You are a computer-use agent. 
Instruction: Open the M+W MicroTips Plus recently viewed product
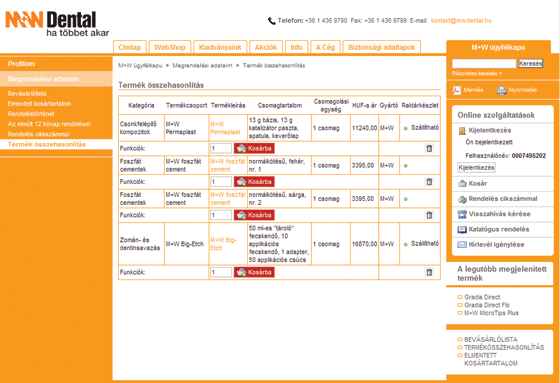[491, 313]
